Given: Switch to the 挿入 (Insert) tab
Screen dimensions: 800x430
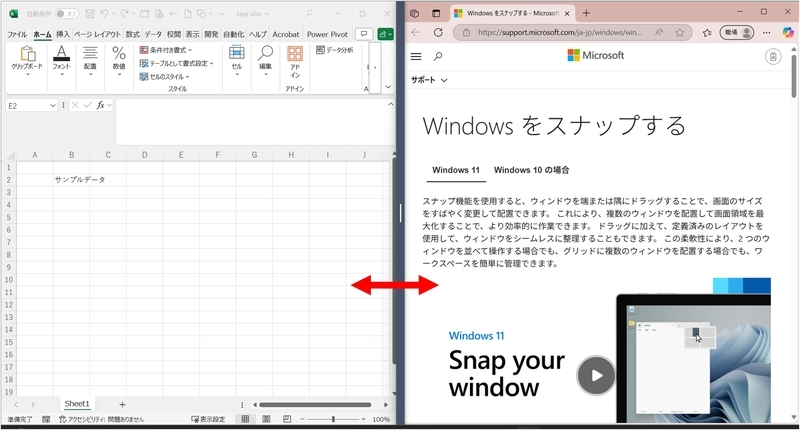Looking at the screenshot, I should click(63, 34).
